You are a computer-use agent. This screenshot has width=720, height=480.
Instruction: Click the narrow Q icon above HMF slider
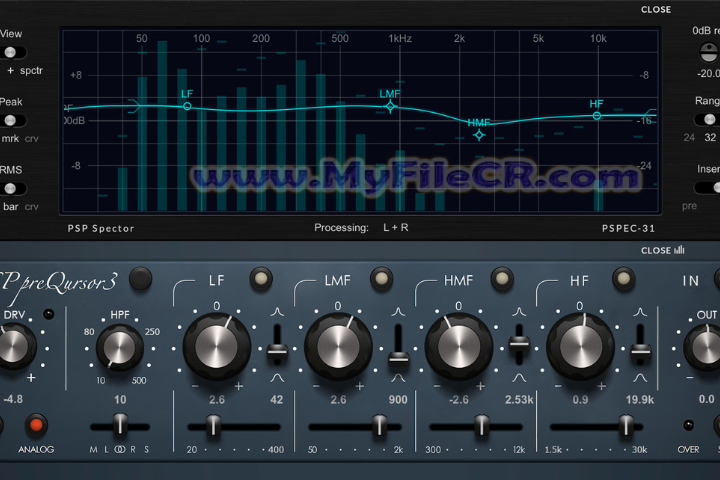click(519, 312)
